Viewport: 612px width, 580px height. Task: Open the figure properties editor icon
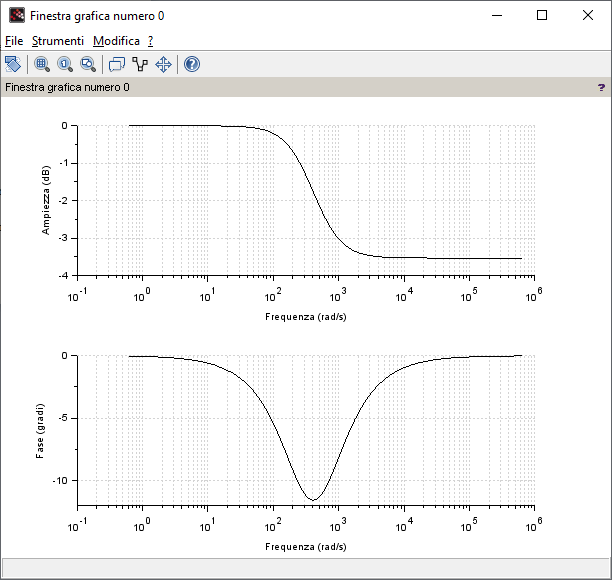[117, 64]
